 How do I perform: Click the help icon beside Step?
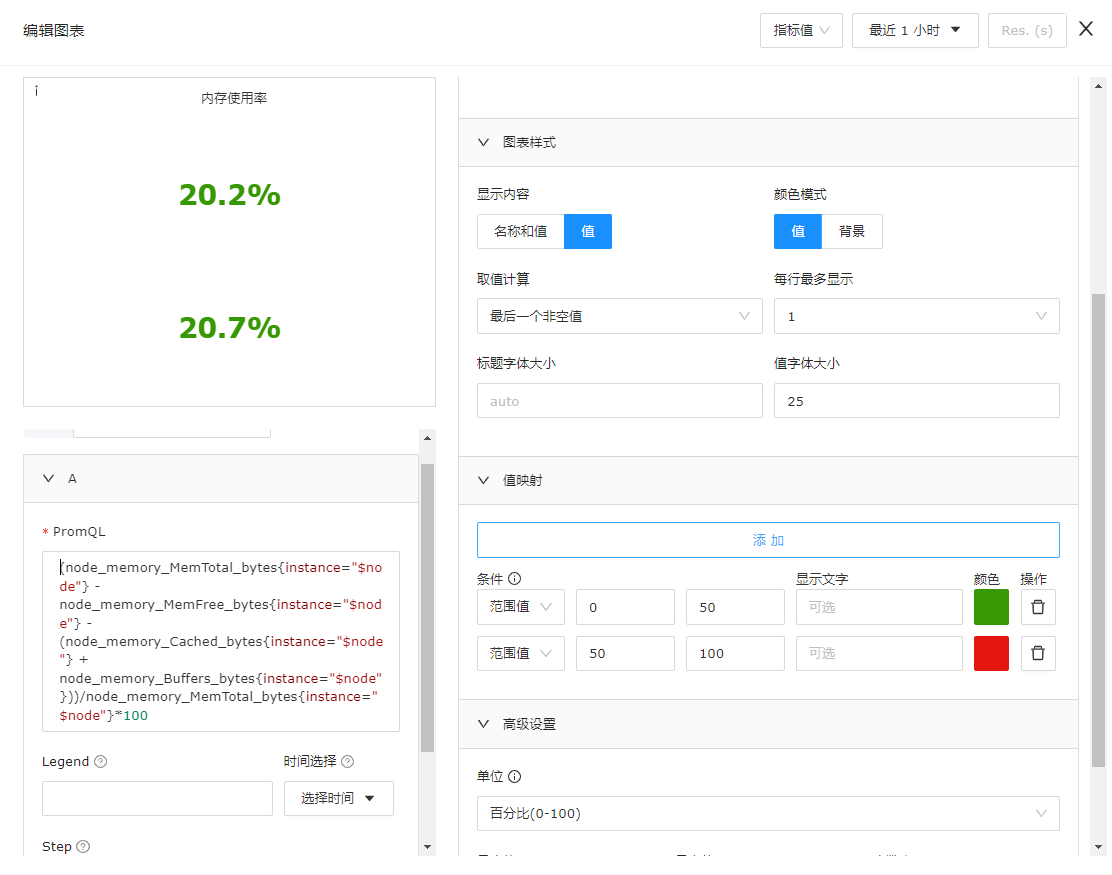click(81, 846)
